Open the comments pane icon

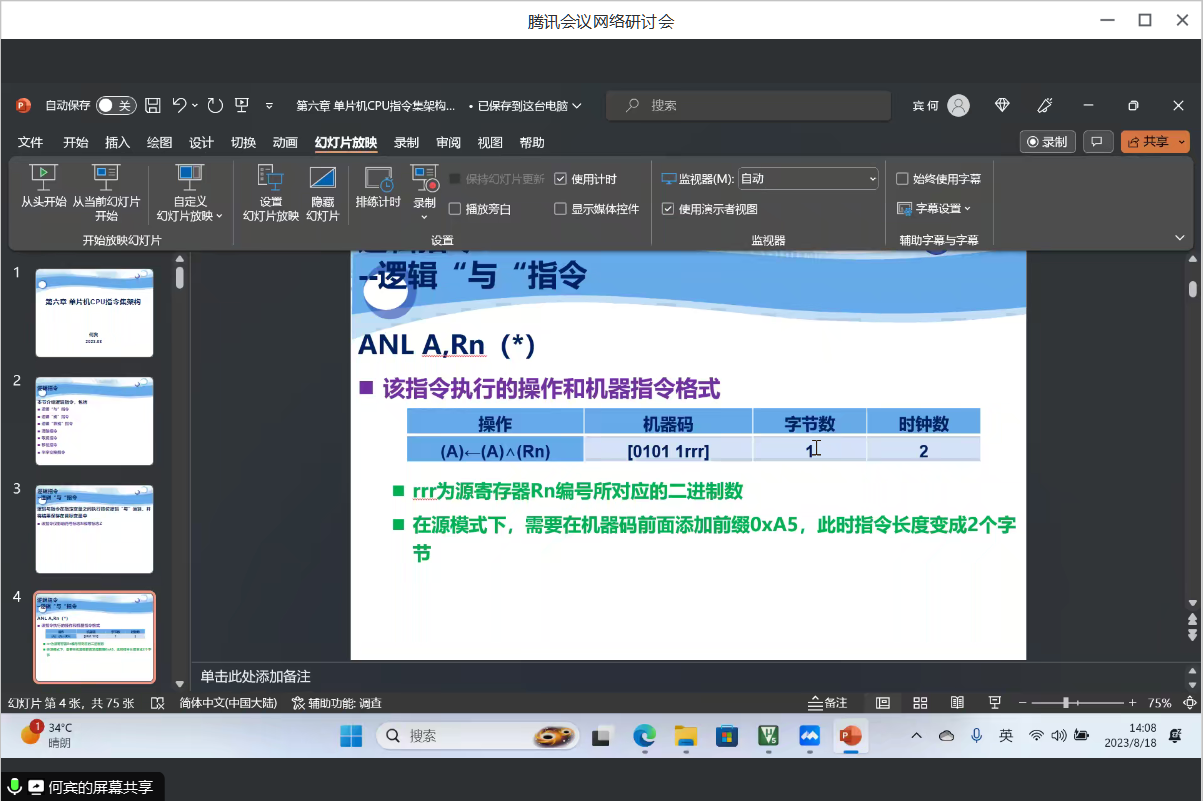coord(1097,142)
